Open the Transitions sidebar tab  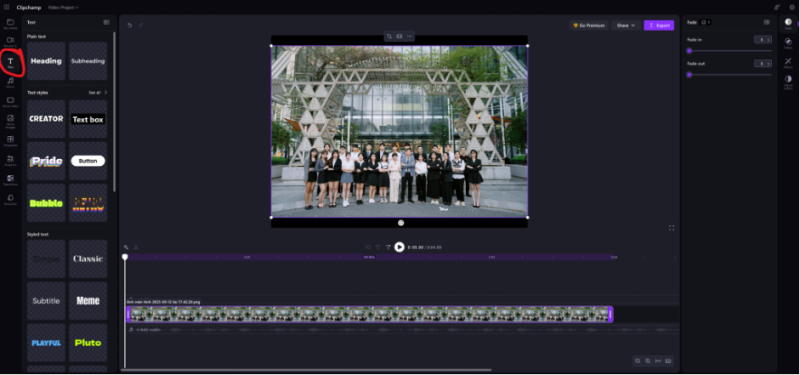(x=10, y=180)
